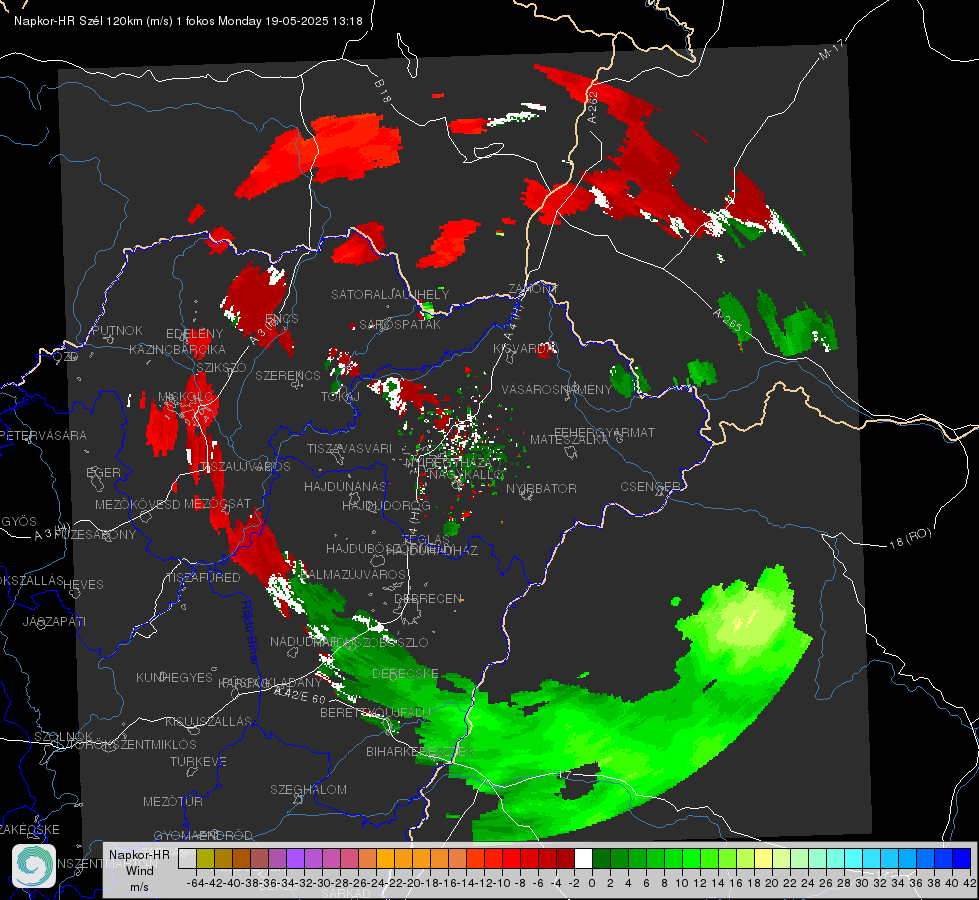Click the DERECSKE label
This screenshot has height=900, width=979.
coord(405,674)
